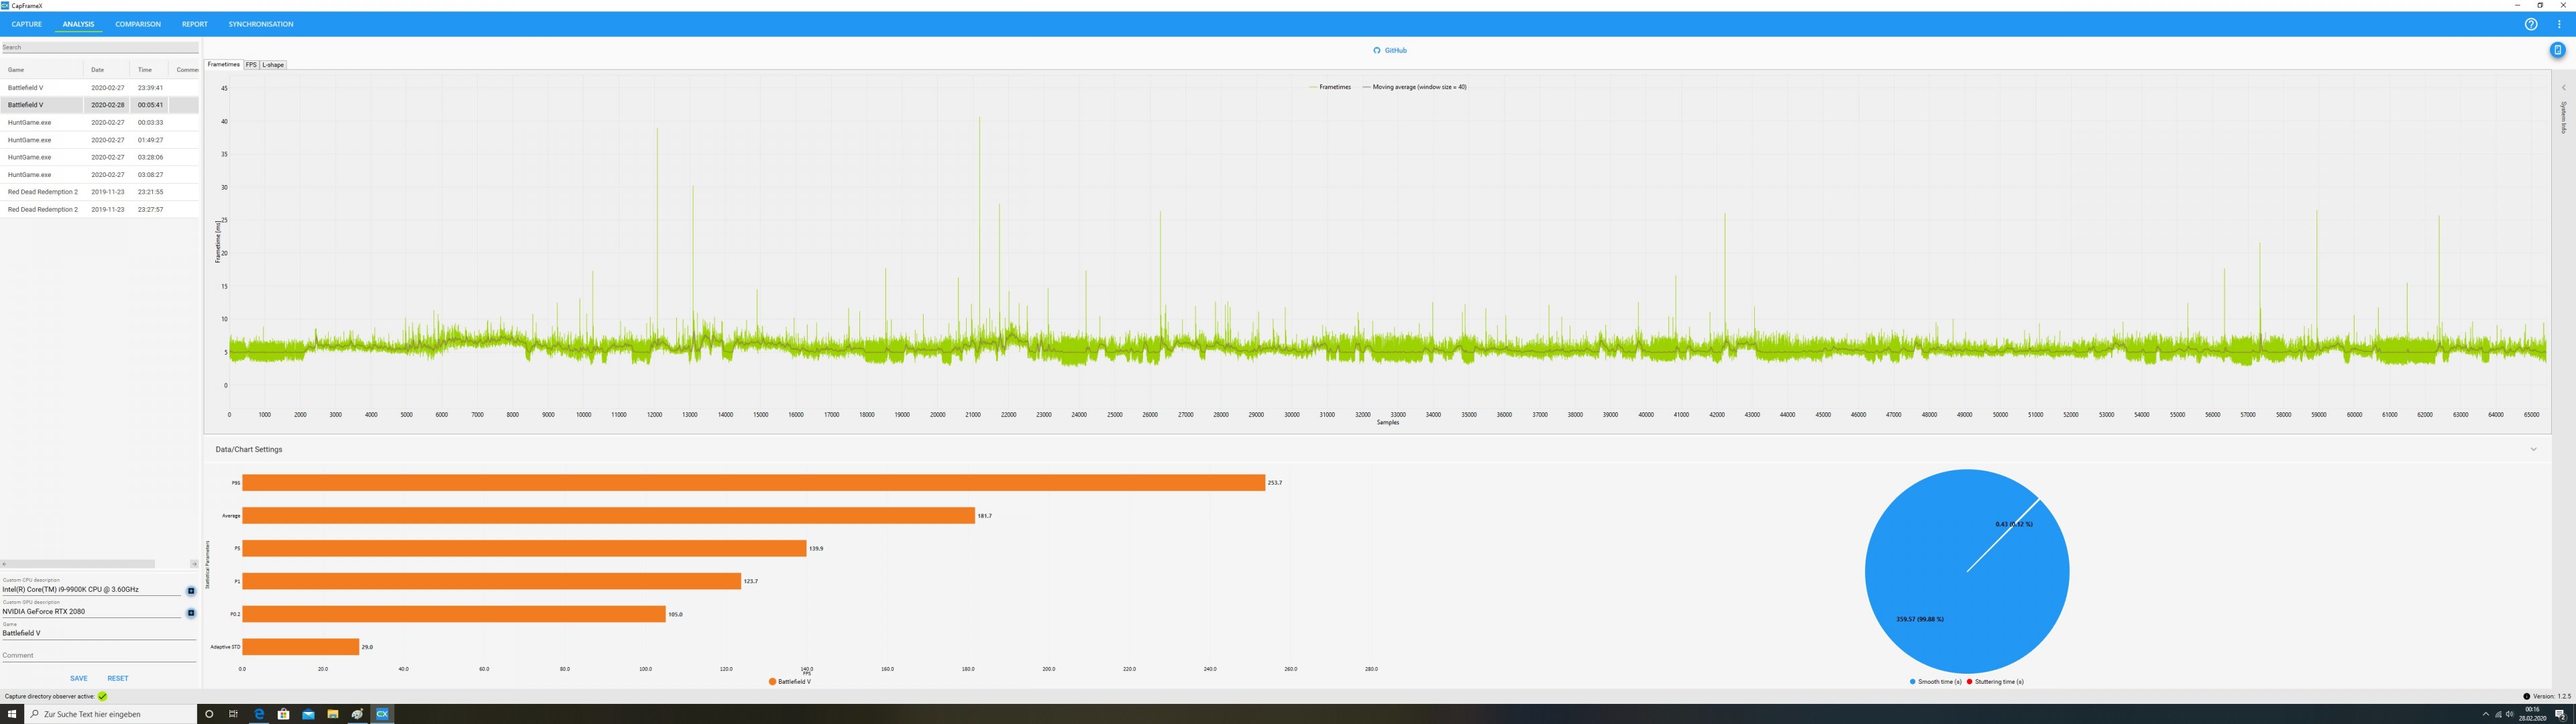This screenshot has height=724, width=2576.
Task: Toggle Stuttering time legend entry
Action: pyautogui.click(x=1995, y=682)
